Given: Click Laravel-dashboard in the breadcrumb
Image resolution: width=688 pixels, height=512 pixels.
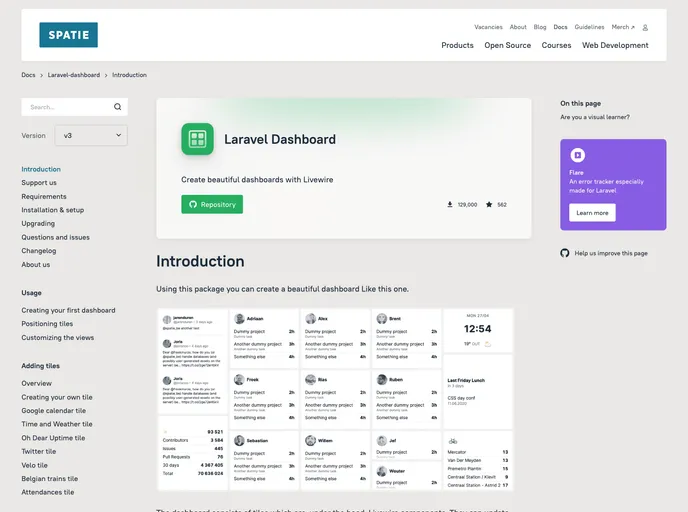Looking at the screenshot, I should [x=74, y=75].
